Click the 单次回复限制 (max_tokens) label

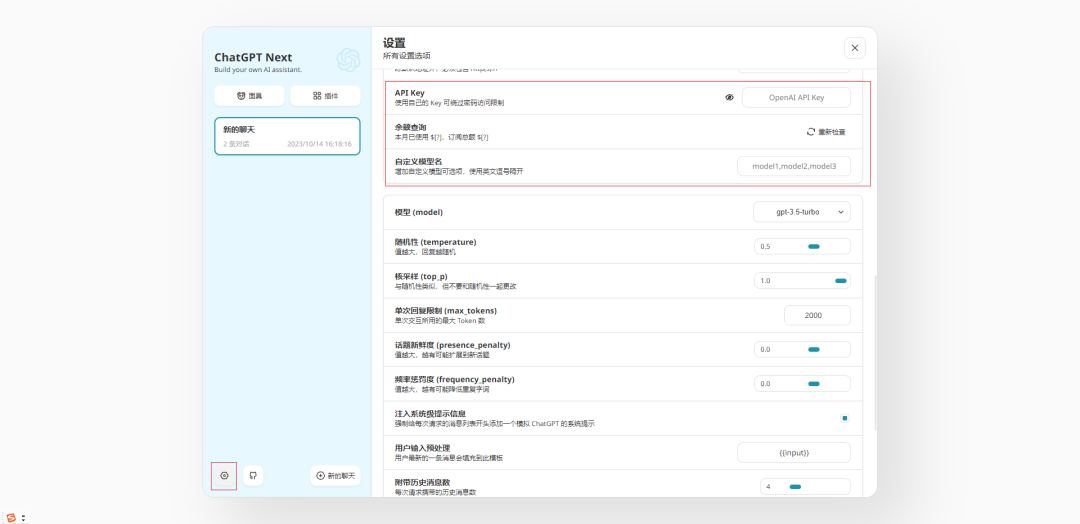pos(446,311)
